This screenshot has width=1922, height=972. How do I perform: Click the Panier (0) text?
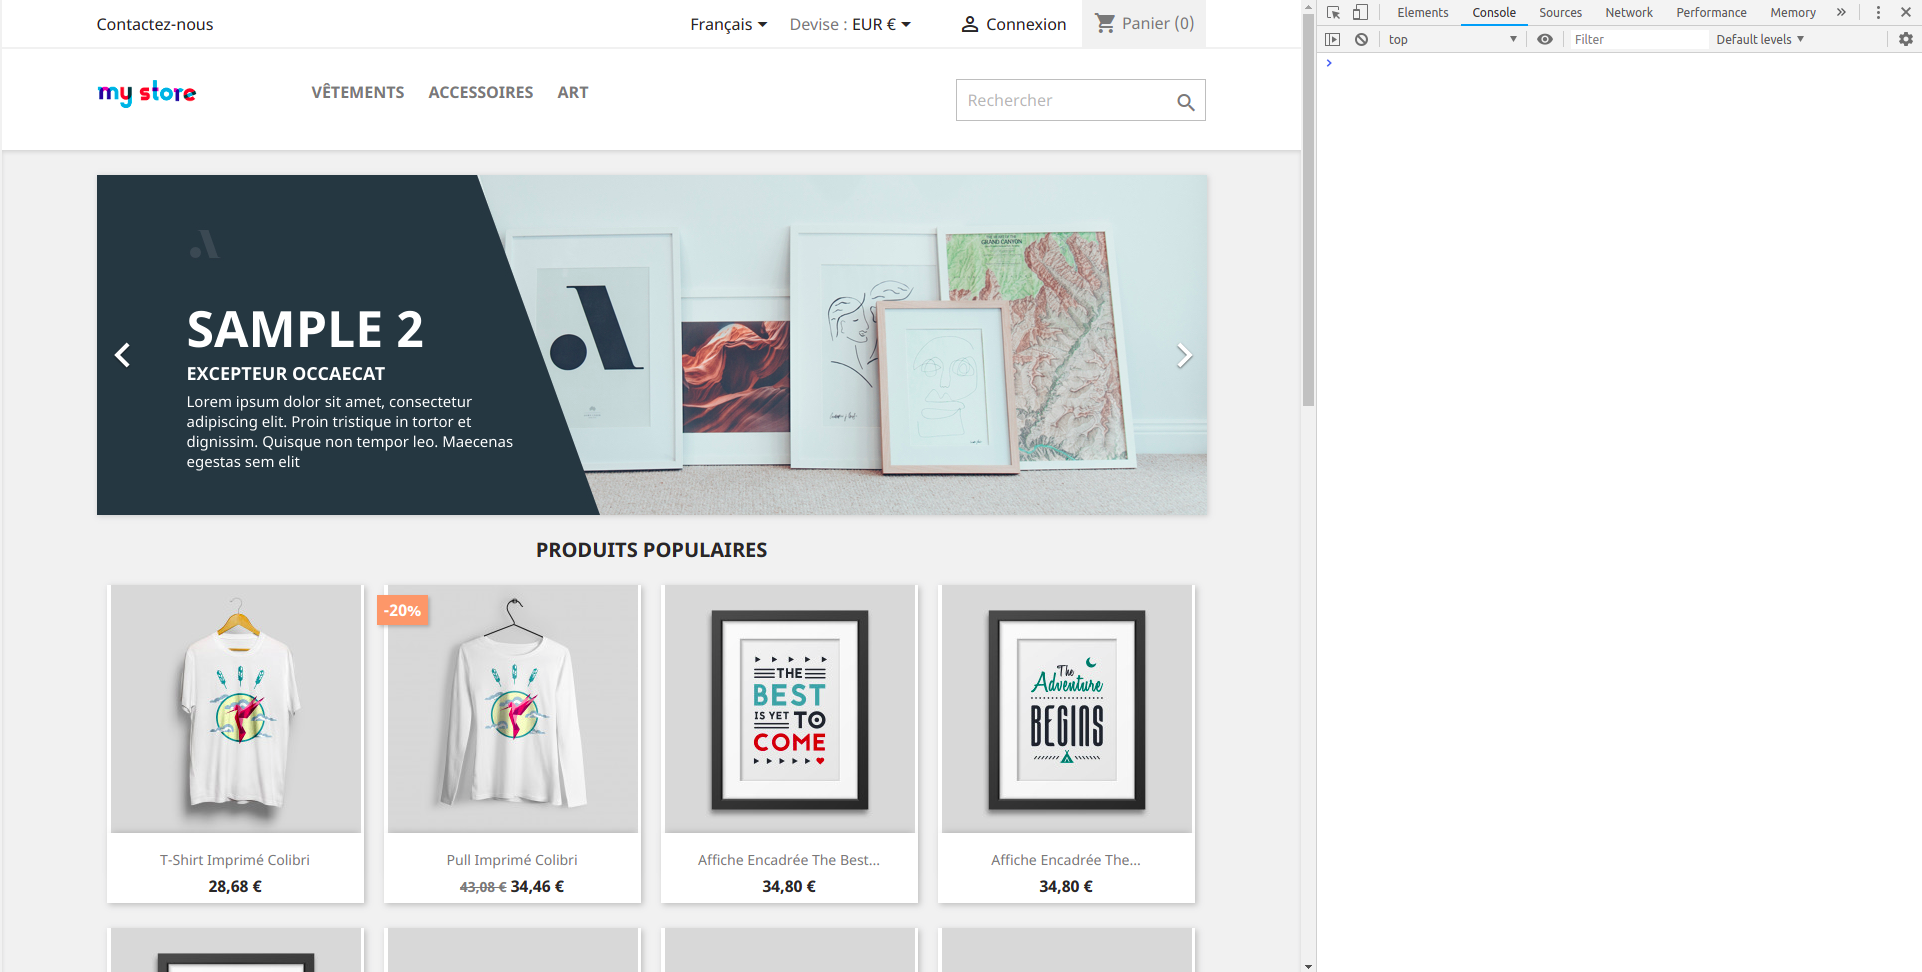point(1158,23)
